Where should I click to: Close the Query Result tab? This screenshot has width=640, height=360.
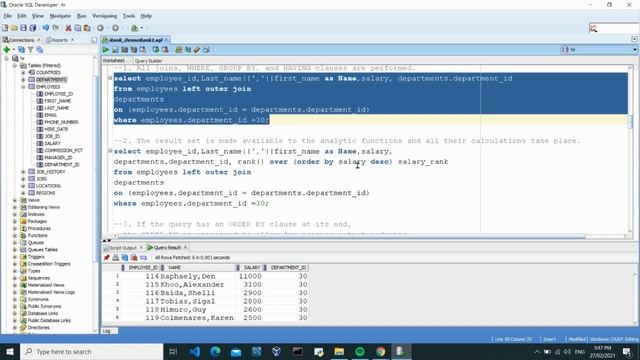pyautogui.click(x=185, y=247)
